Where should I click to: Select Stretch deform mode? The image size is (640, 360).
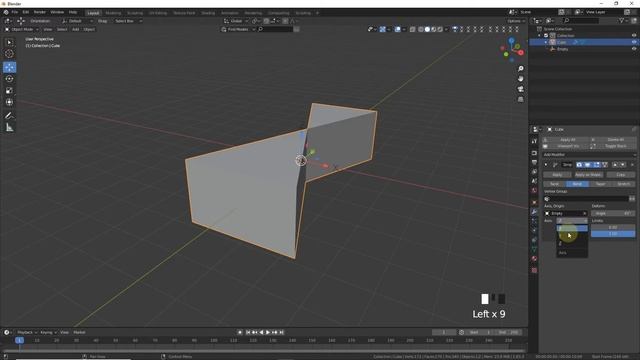click(624, 184)
